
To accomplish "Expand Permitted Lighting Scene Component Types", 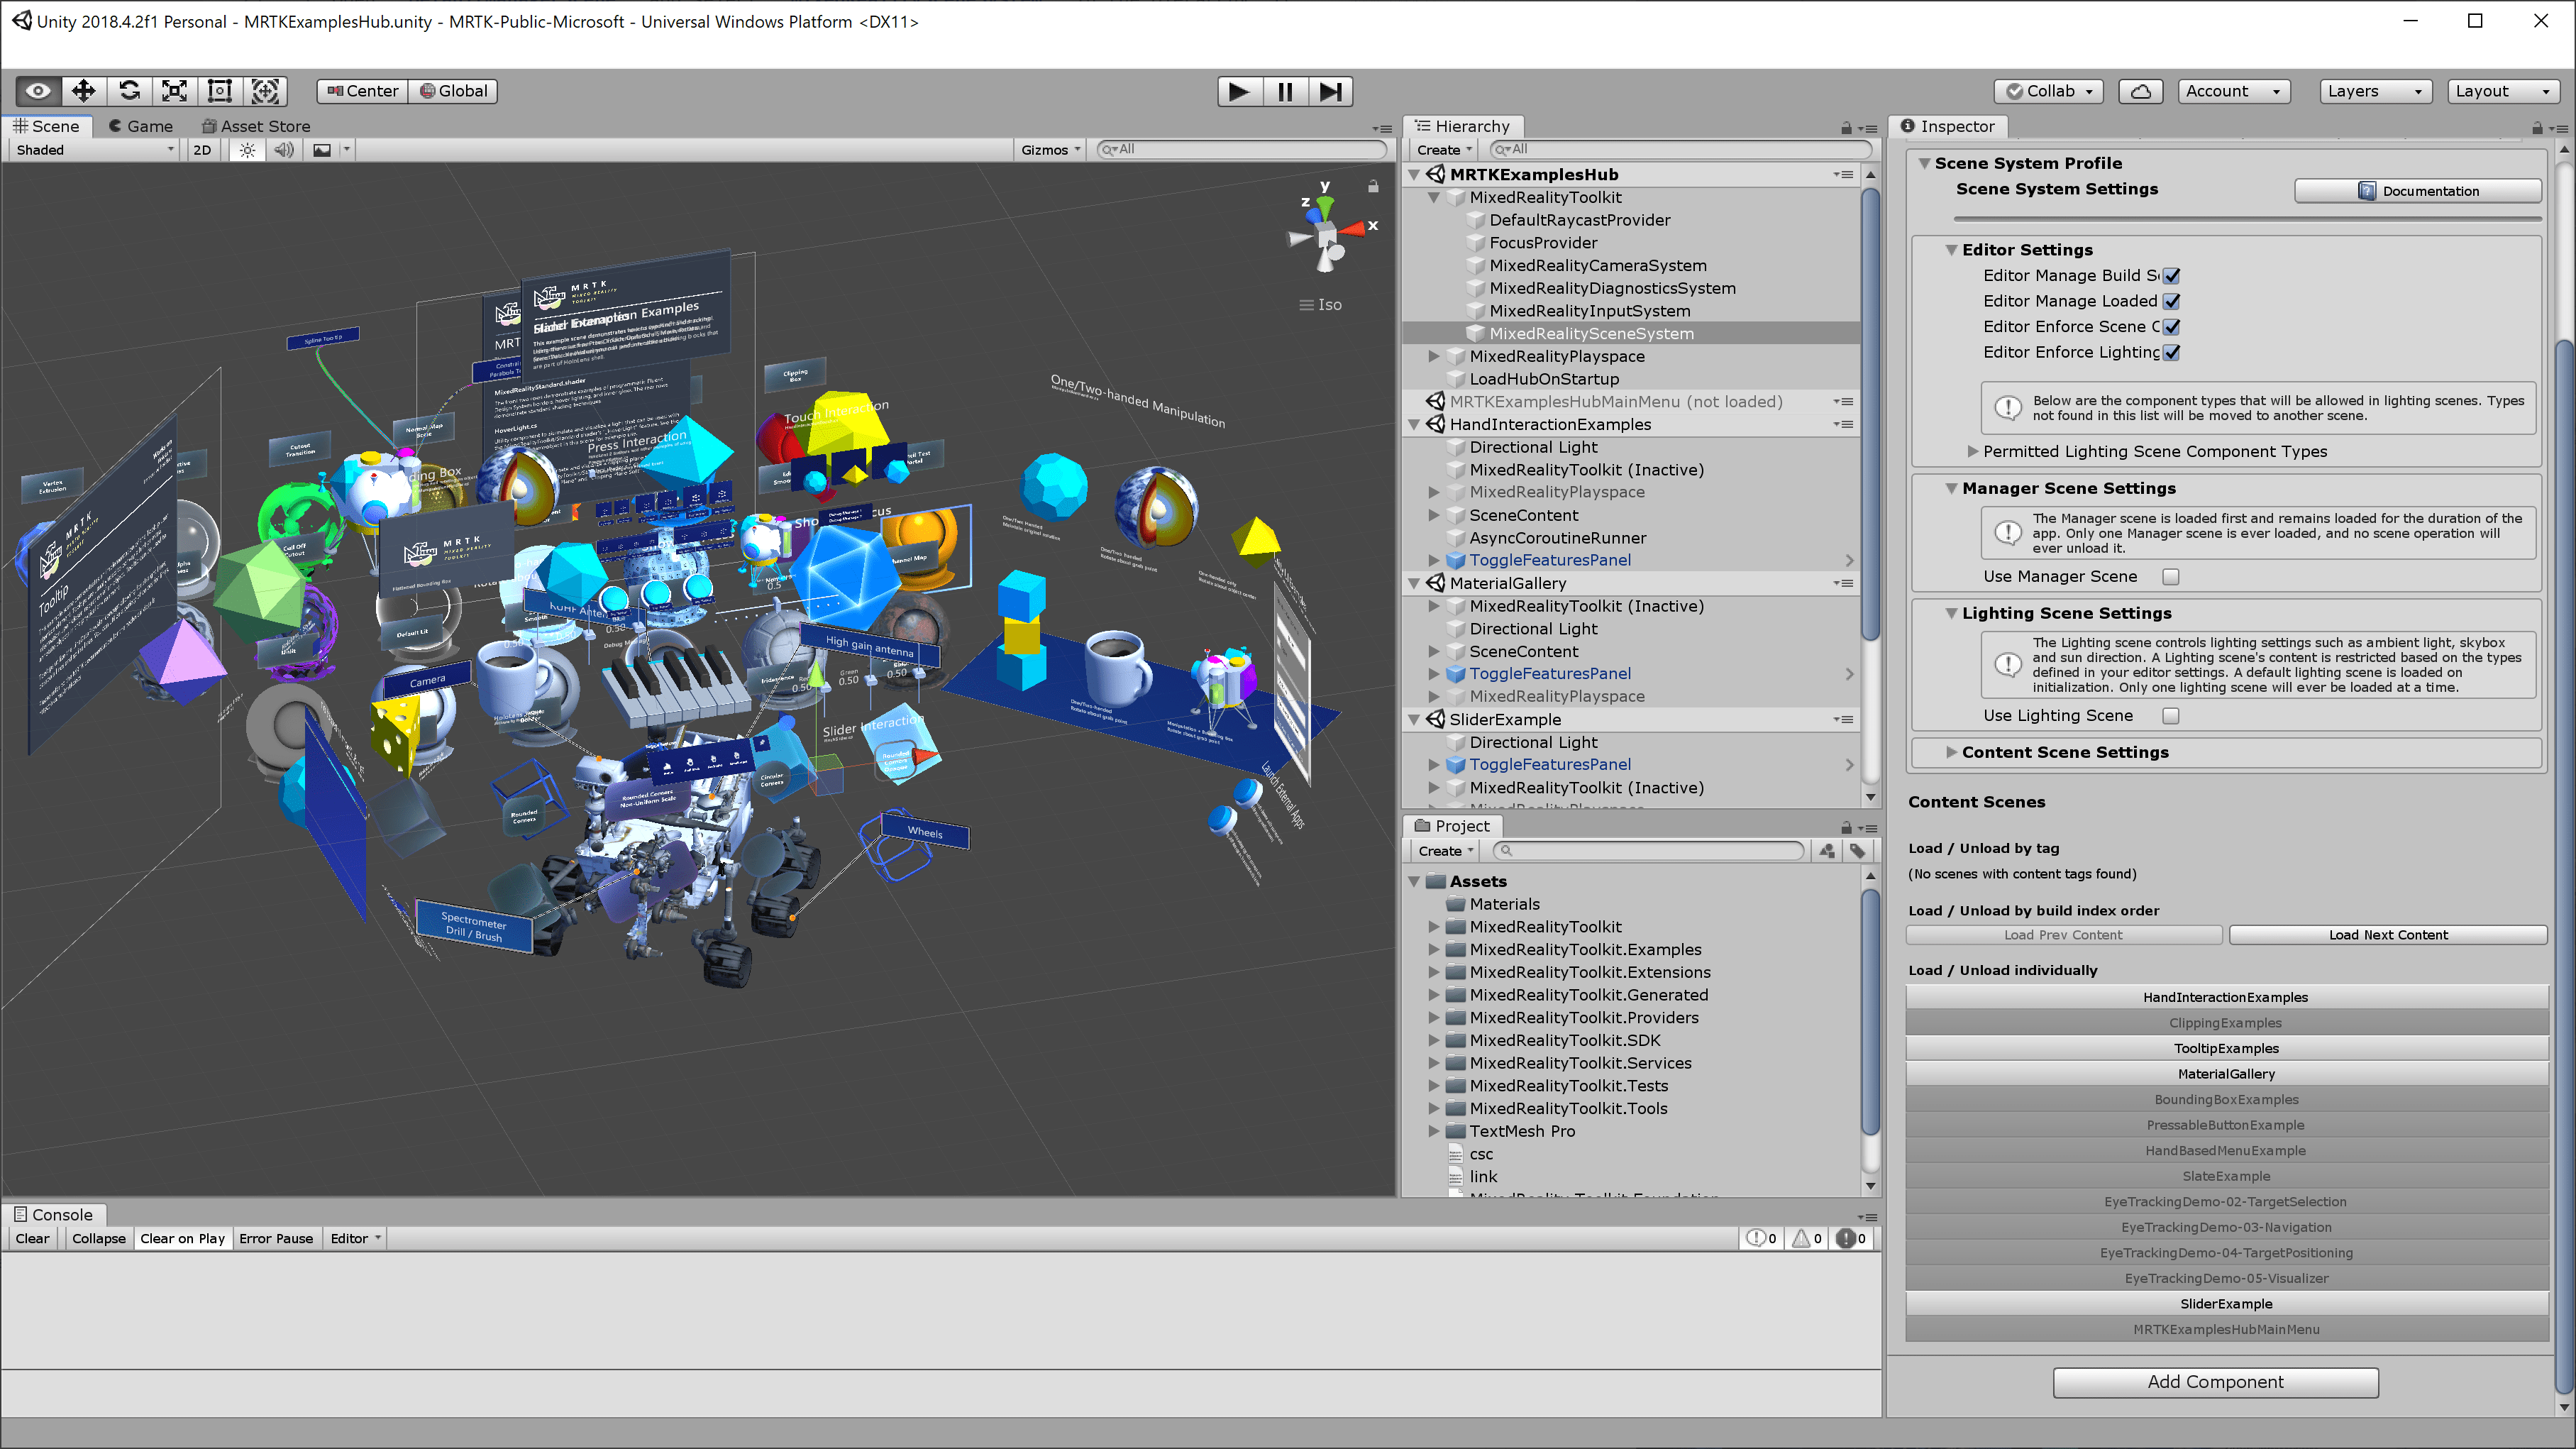I will click(1972, 451).
